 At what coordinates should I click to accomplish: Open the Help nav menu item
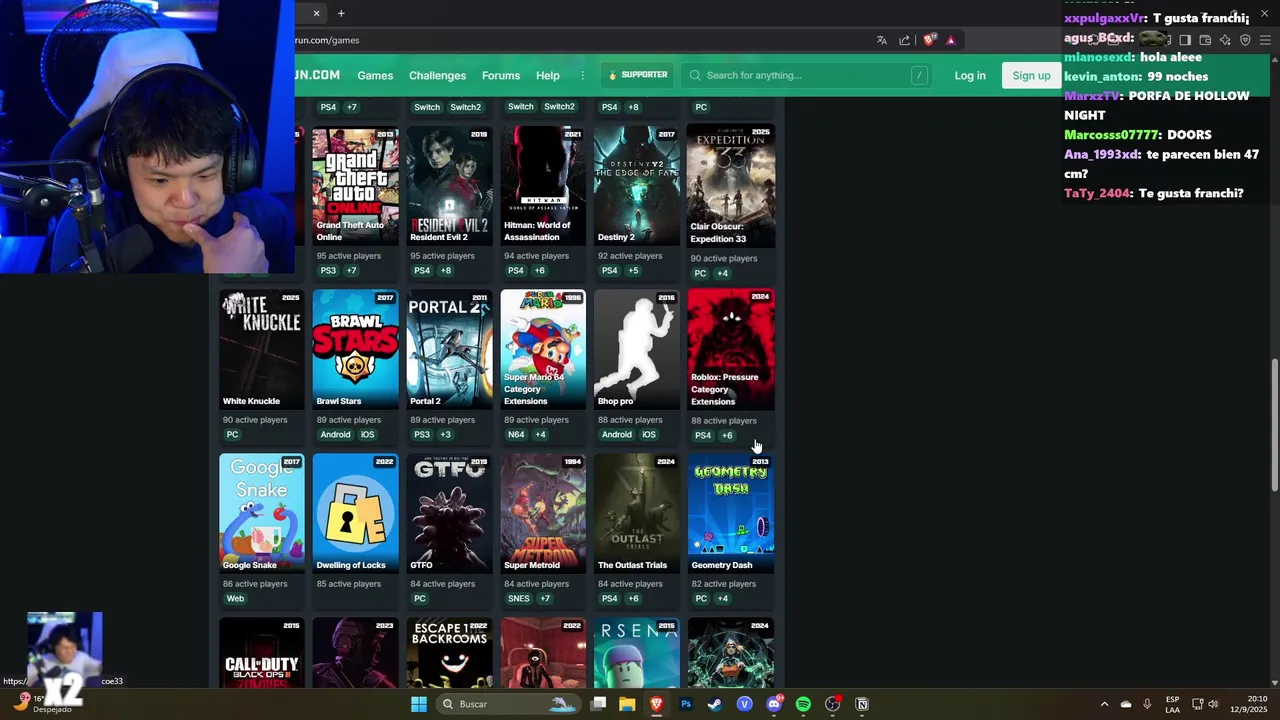[x=548, y=75]
